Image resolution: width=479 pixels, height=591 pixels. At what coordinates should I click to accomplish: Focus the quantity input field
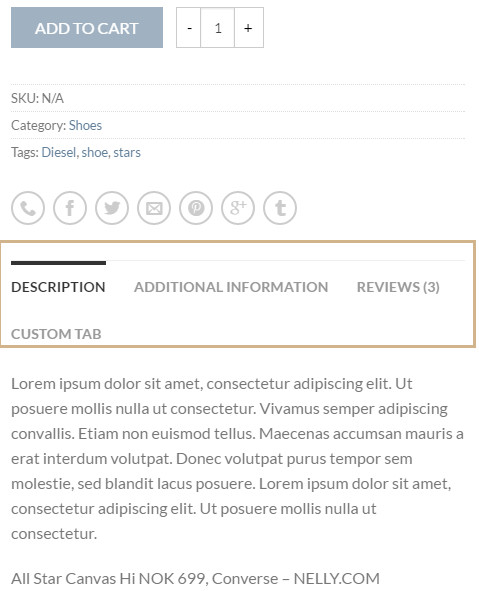point(217,28)
